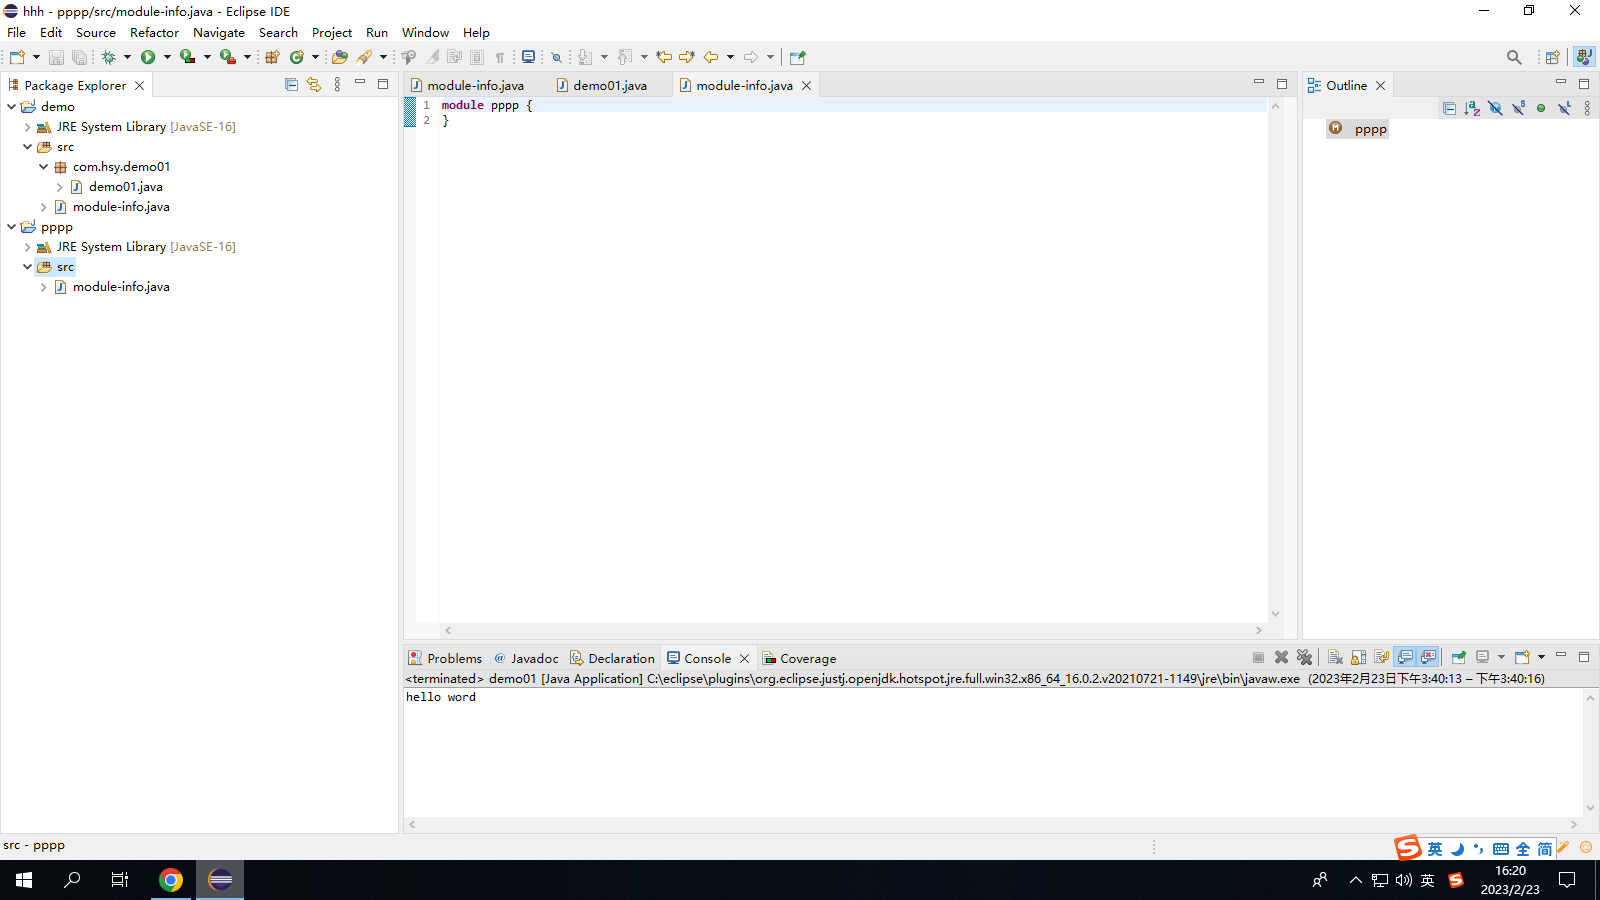Viewport: 1600px width, 900px height.
Task: Toggle word wrap in the Console view
Action: pyautogui.click(x=1381, y=657)
